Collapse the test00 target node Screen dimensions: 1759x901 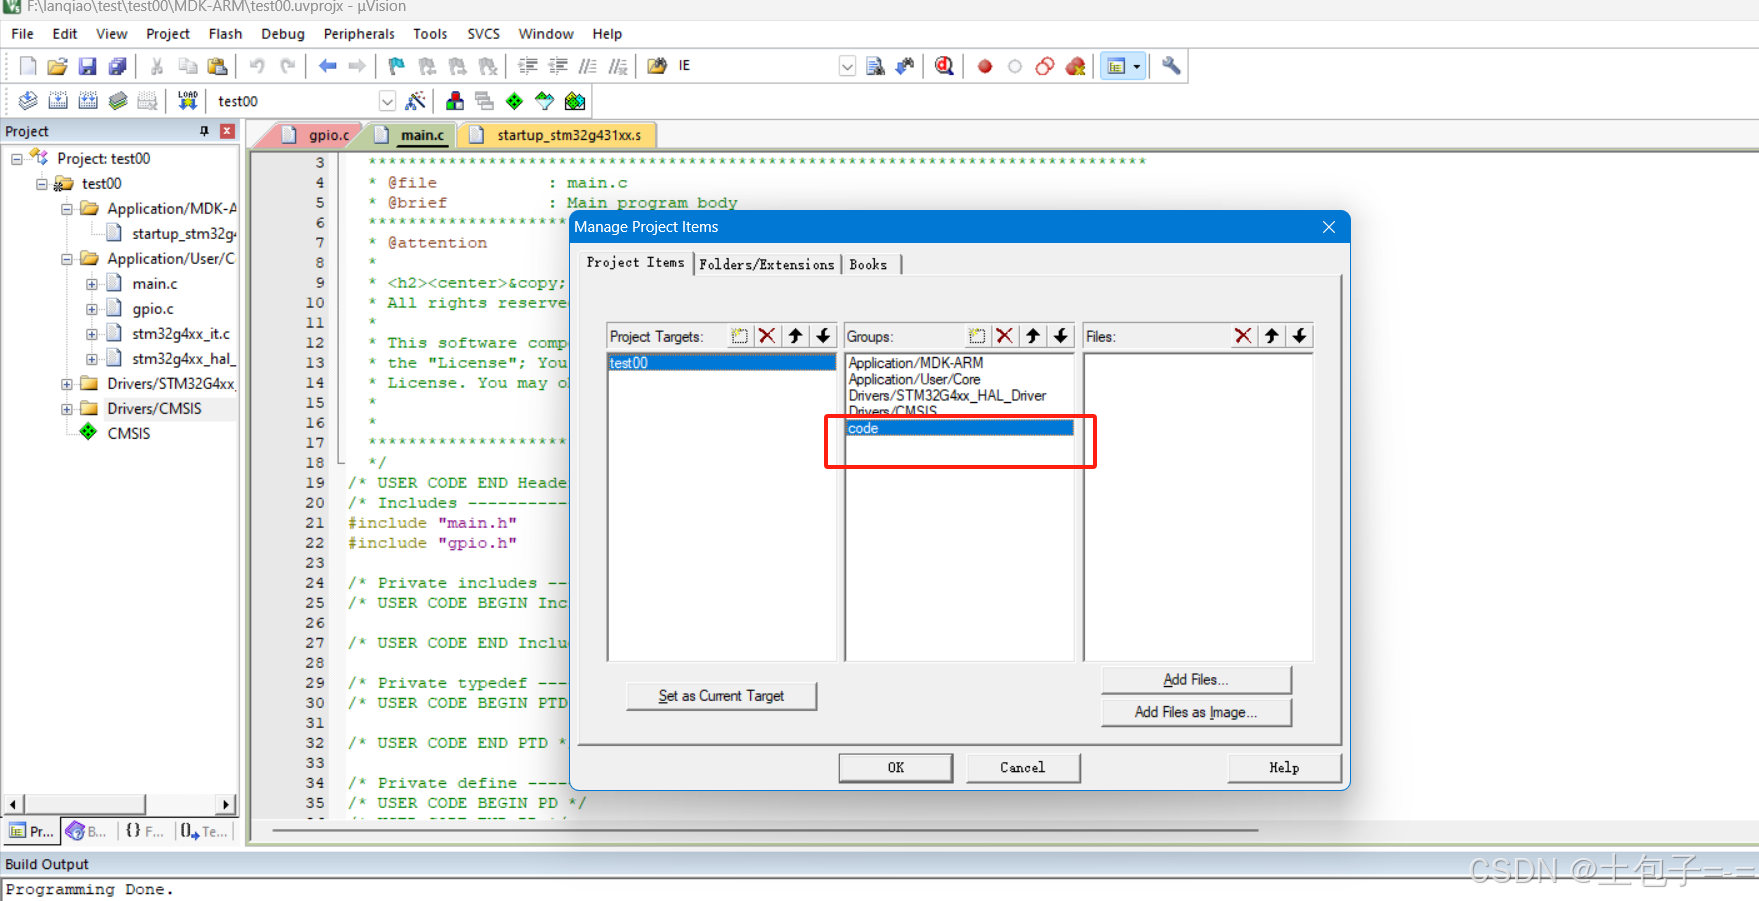(42, 184)
